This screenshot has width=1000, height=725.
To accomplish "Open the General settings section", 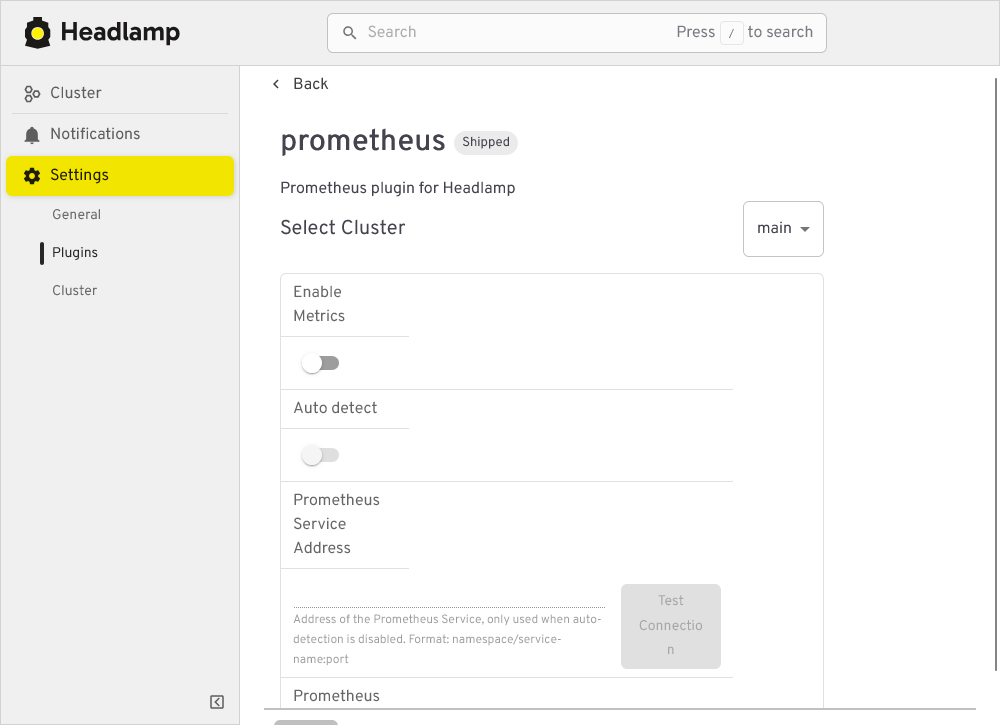I will coord(76,214).
